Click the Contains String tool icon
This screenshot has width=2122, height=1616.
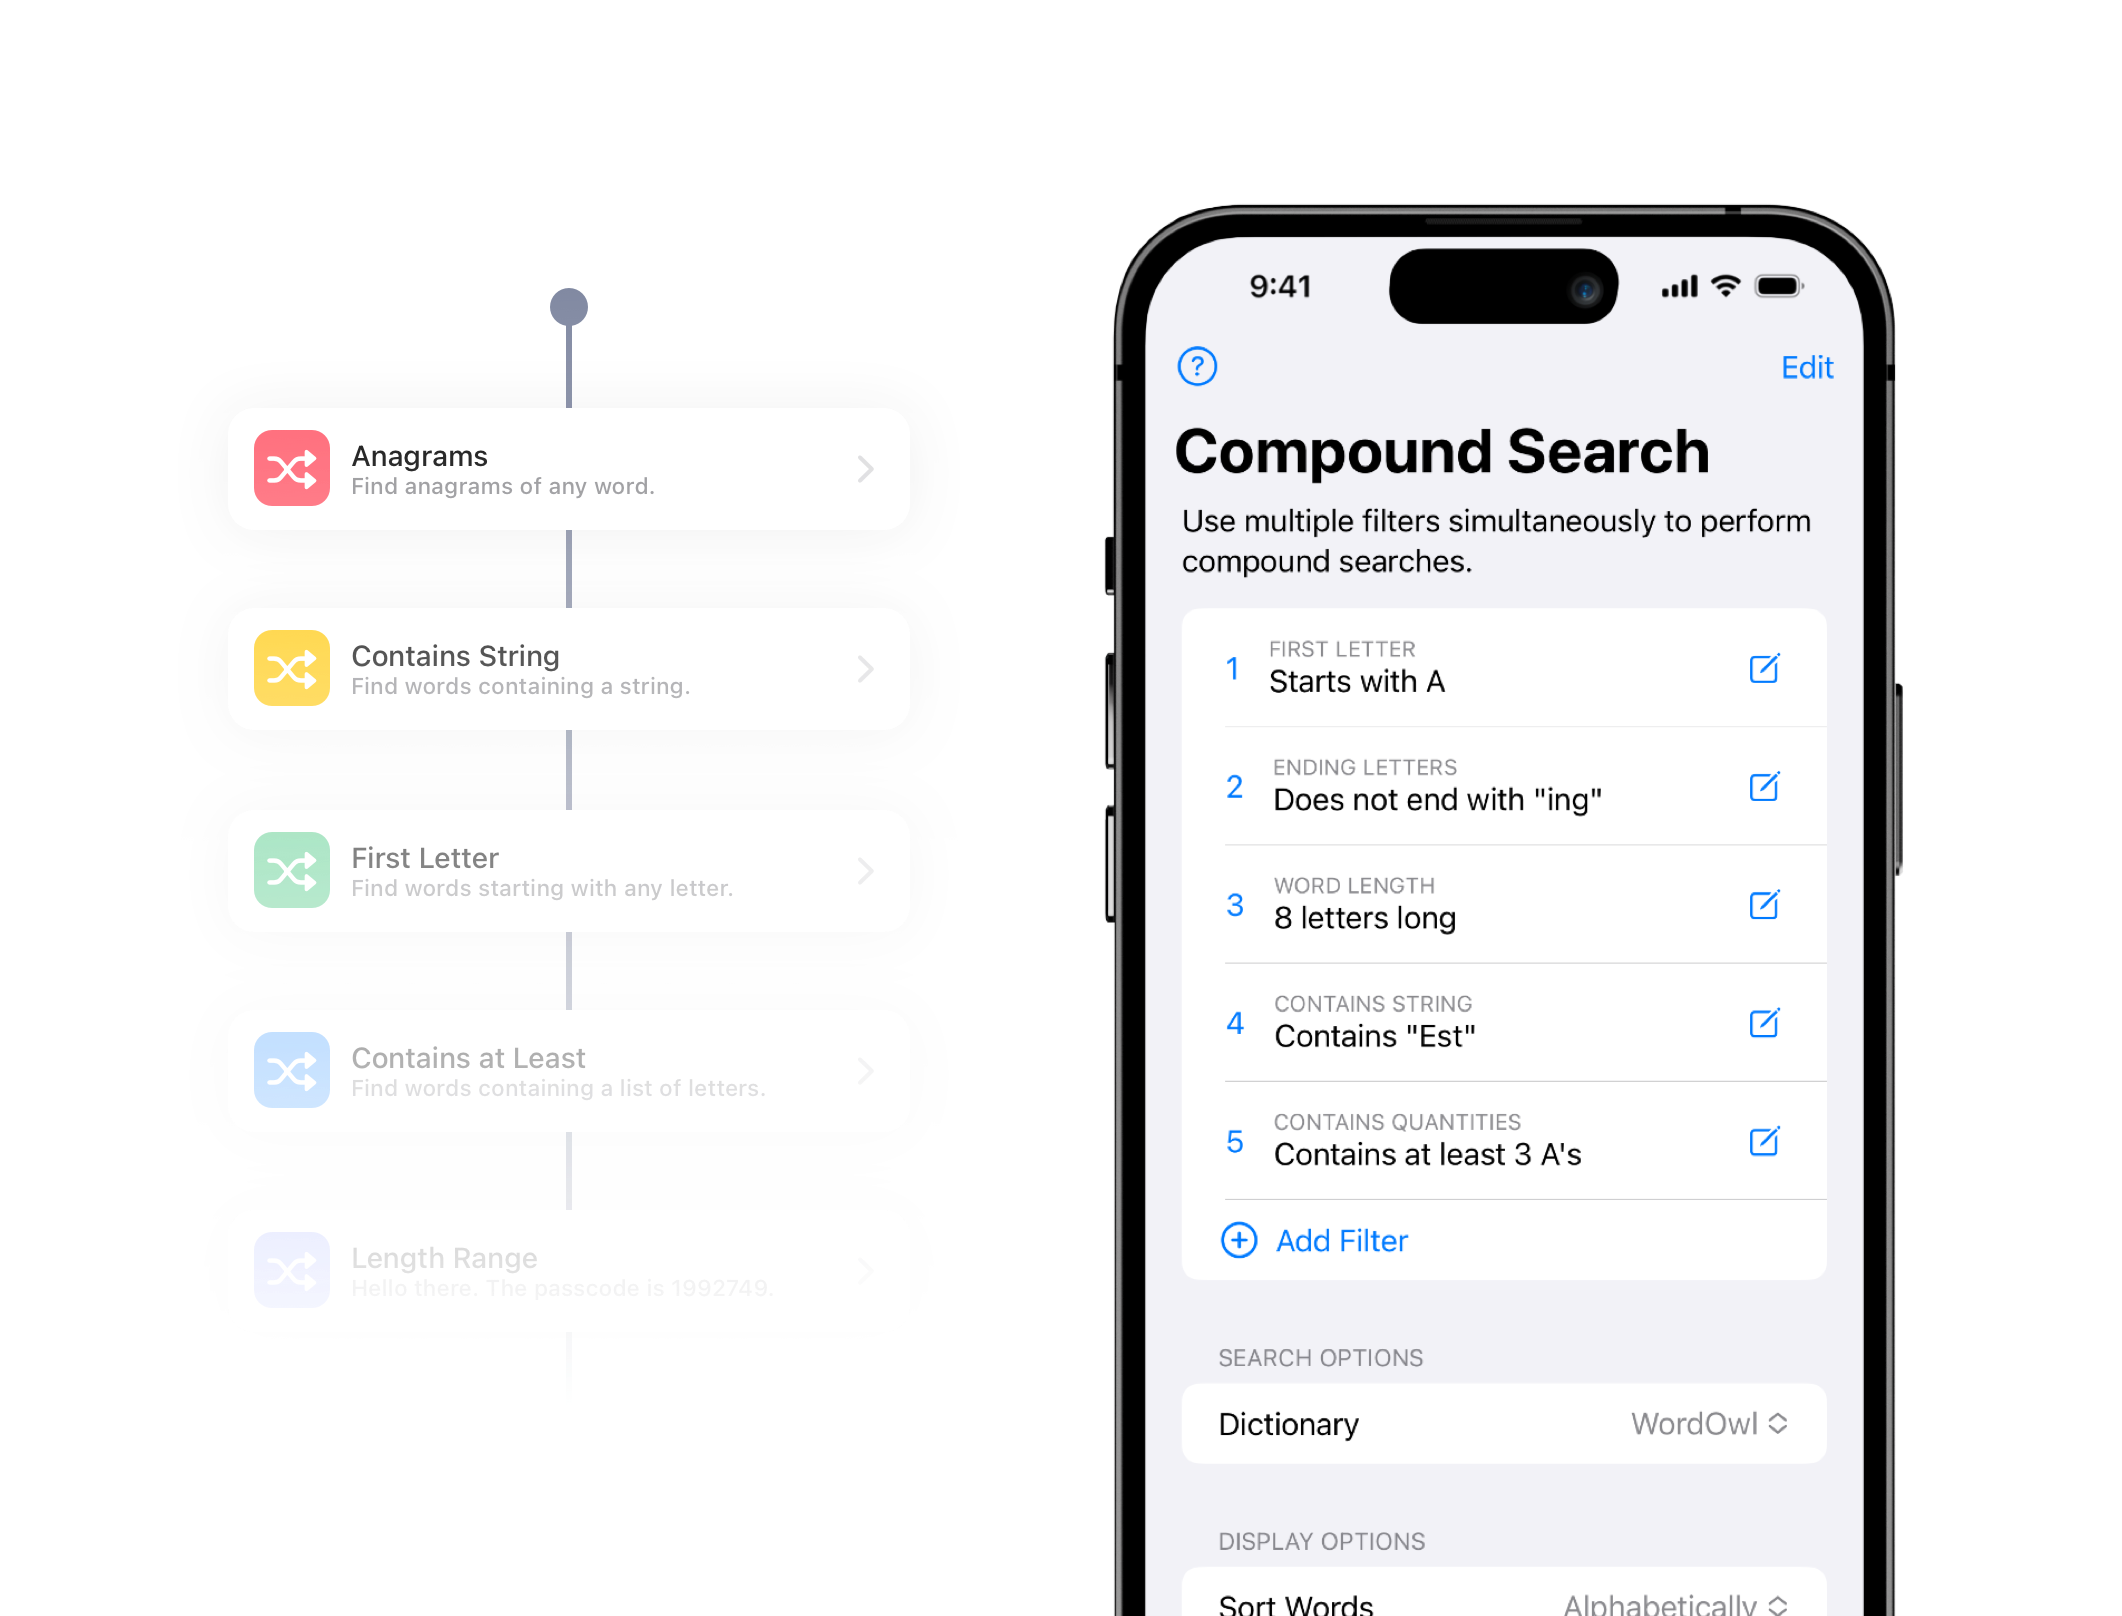click(x=292, y=669)
